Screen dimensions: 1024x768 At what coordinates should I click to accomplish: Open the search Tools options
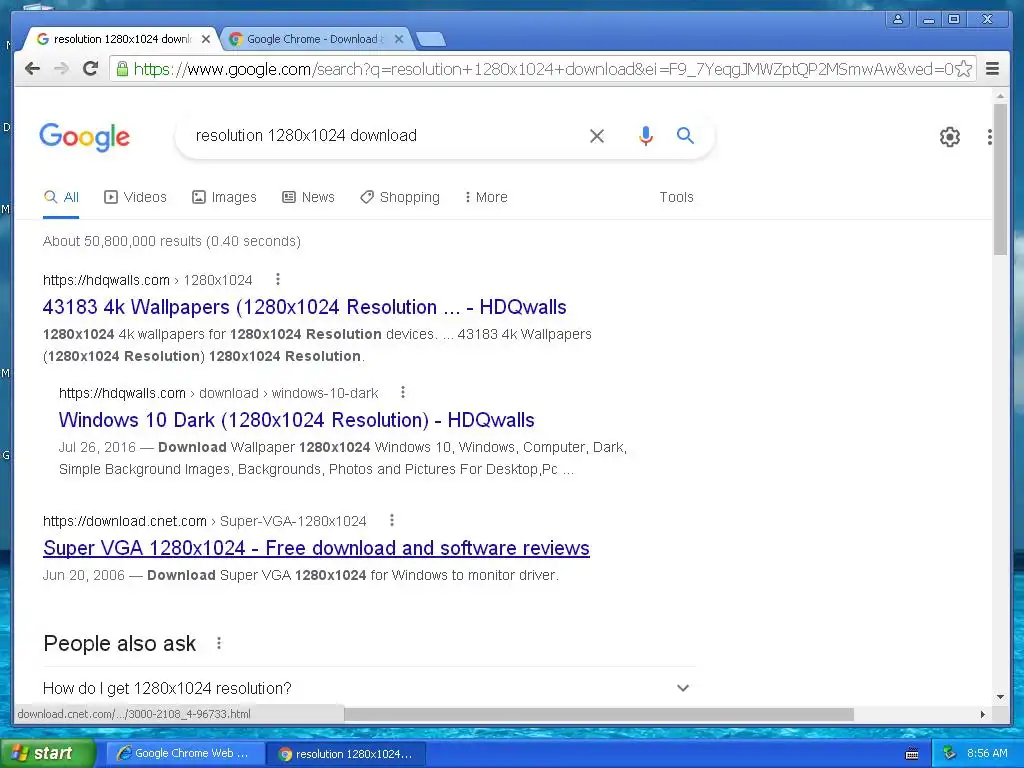(x=677, y=197)
